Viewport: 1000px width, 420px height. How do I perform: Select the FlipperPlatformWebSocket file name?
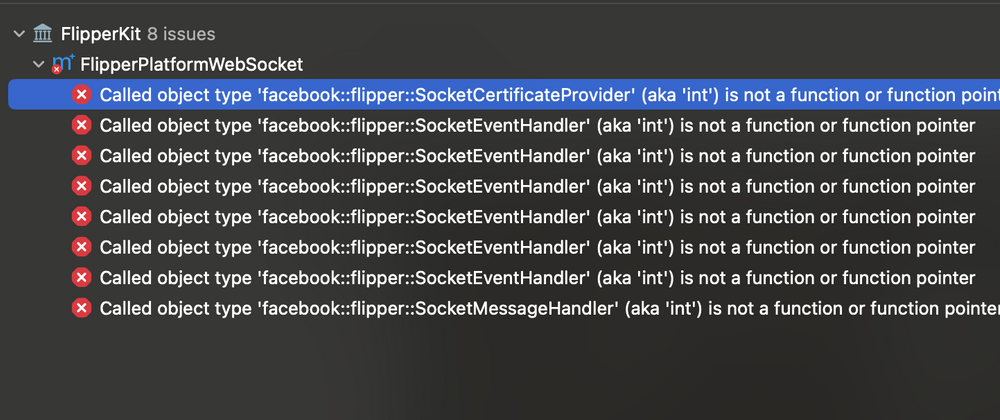point(191,64)
